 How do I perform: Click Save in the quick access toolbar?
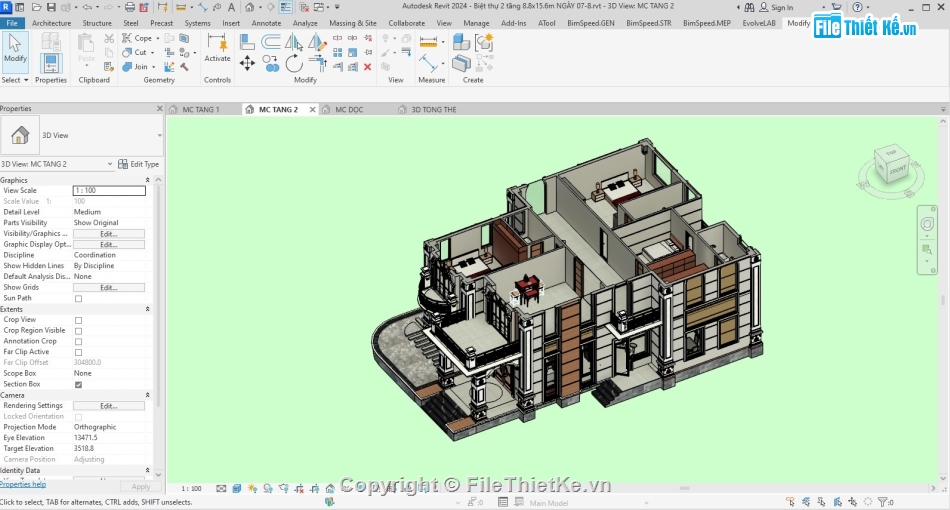[x=51, y=7]
